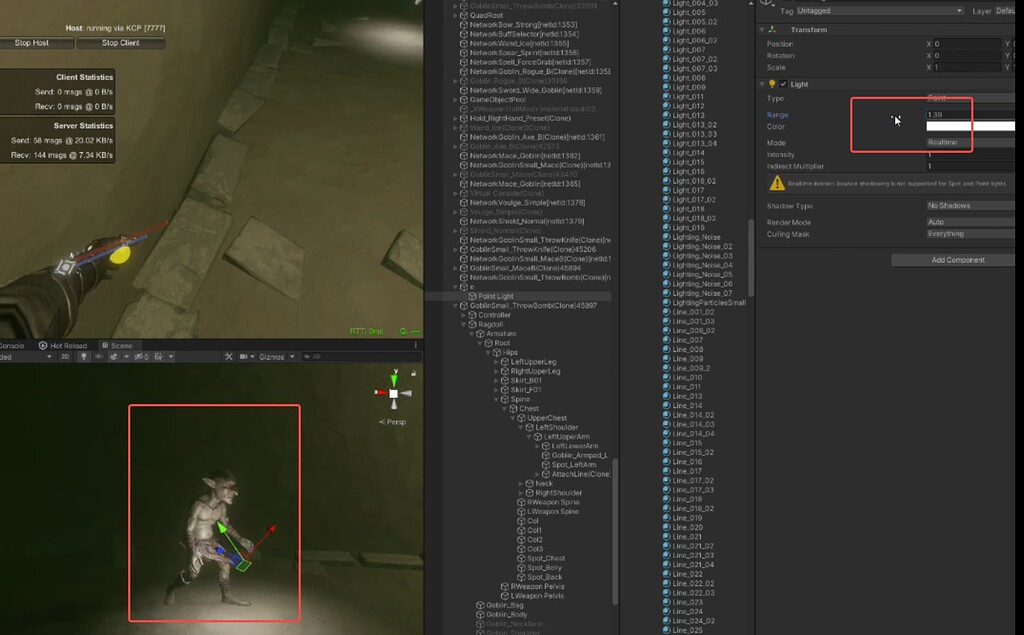Open the light Color swatch
Viewport: 1024px width, 635px height.
click(970, 126)
